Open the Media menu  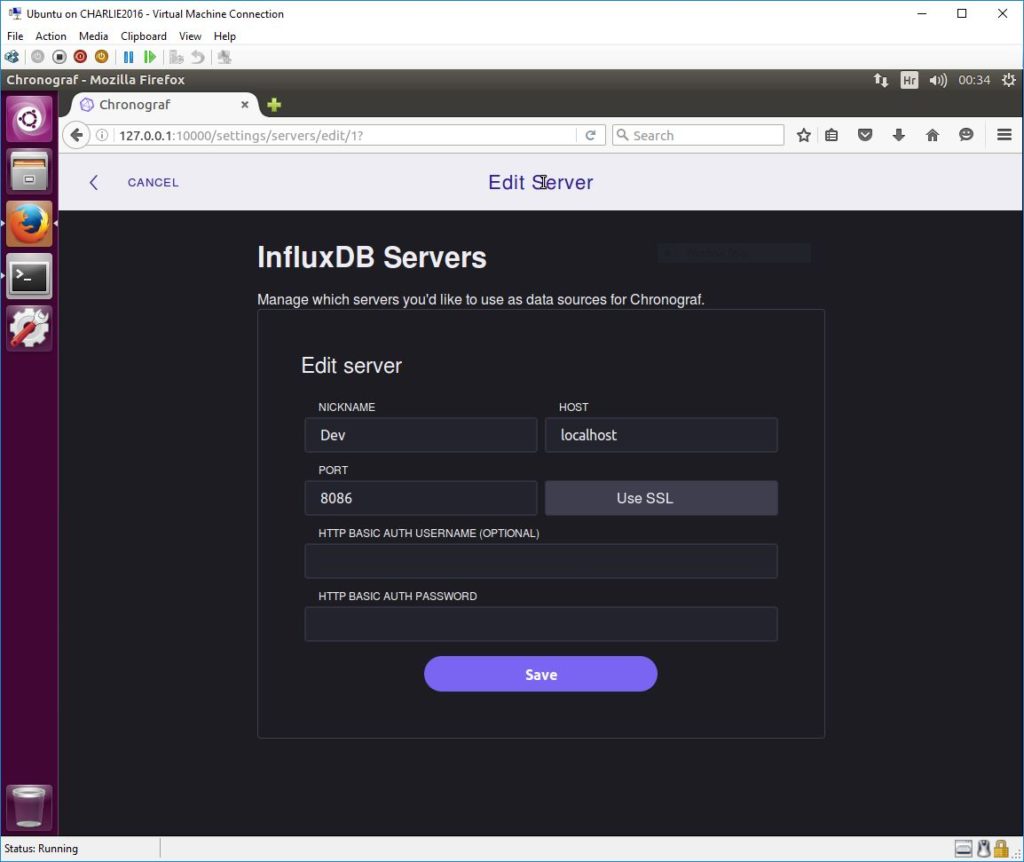(x=93, y=35)
